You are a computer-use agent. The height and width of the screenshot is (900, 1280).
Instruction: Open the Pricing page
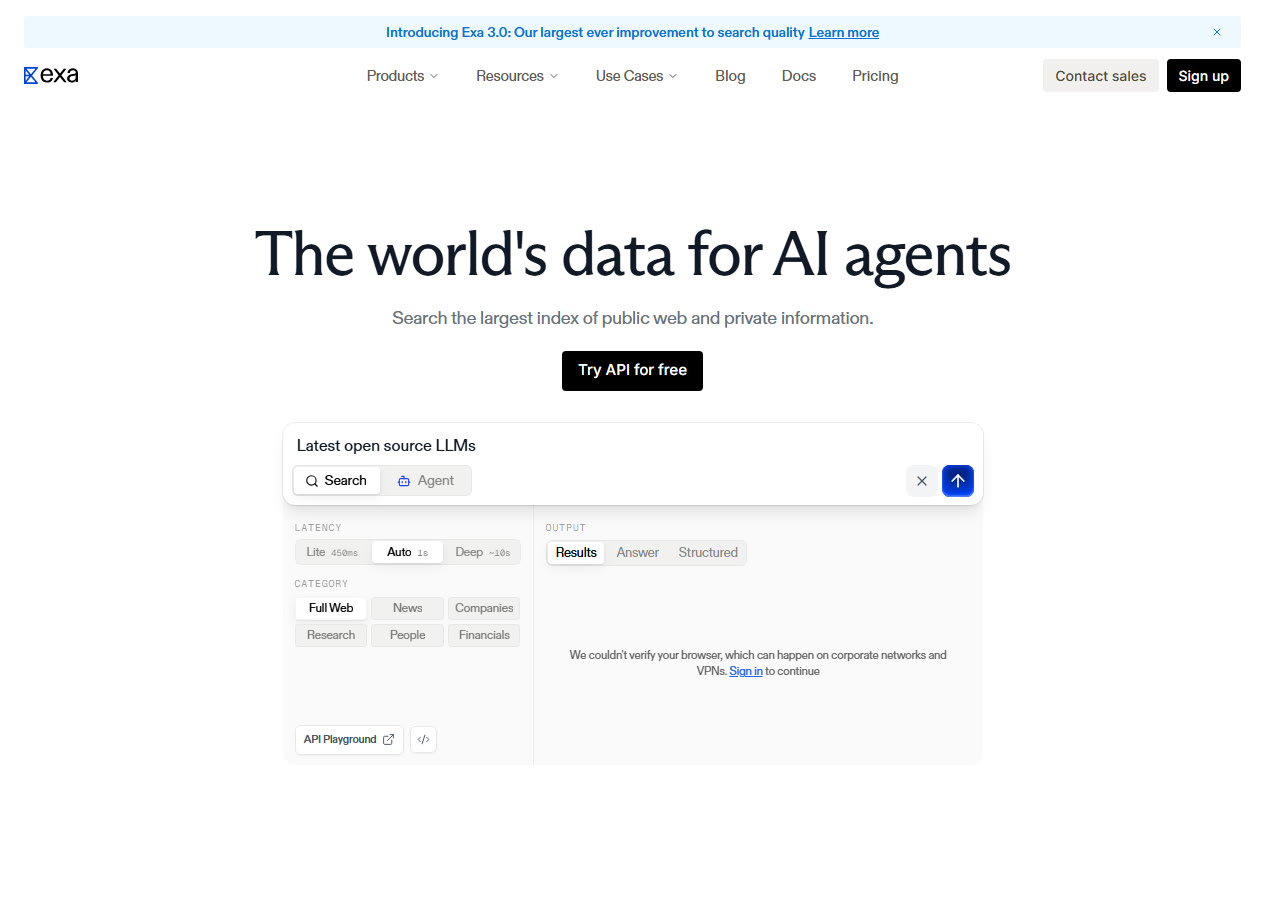coord(875,76)
